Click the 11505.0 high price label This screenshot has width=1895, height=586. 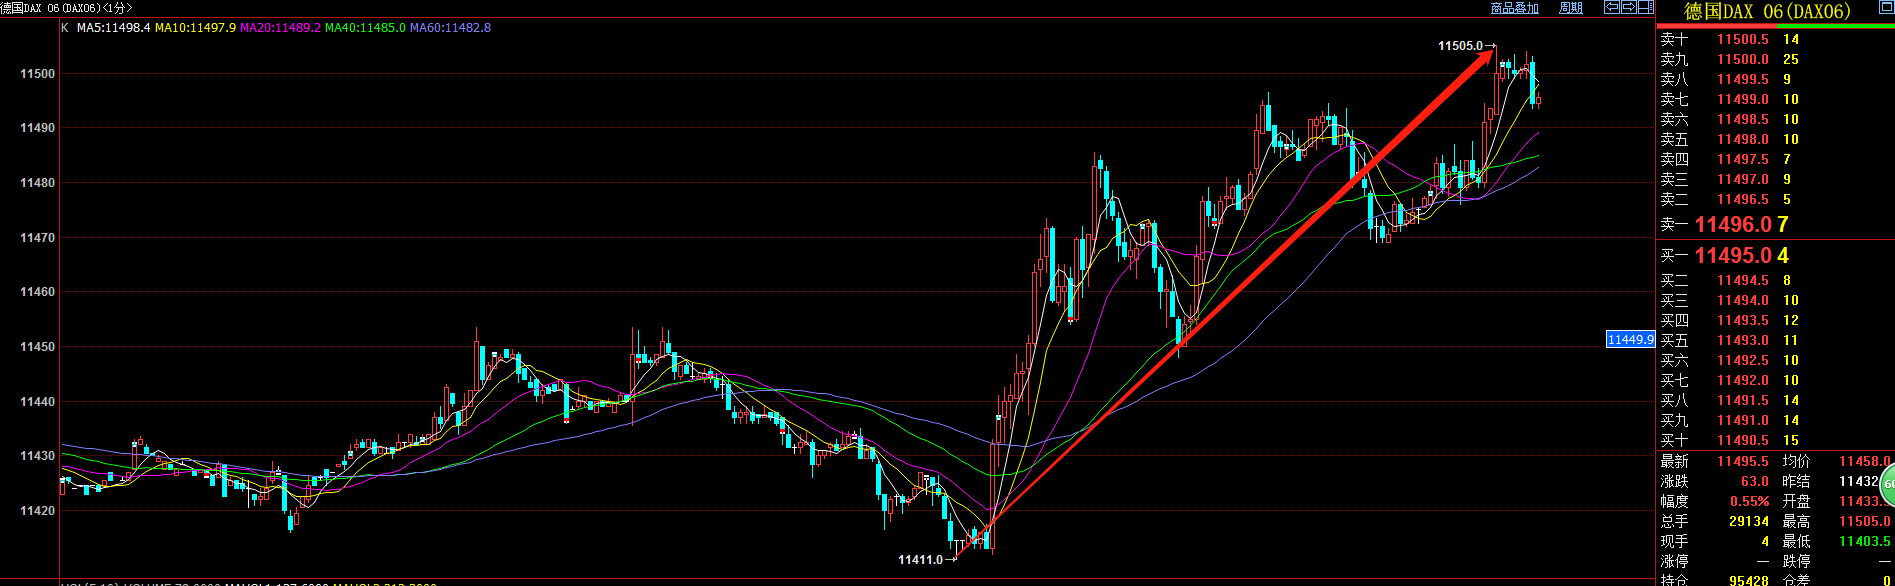click(1460, 46)
